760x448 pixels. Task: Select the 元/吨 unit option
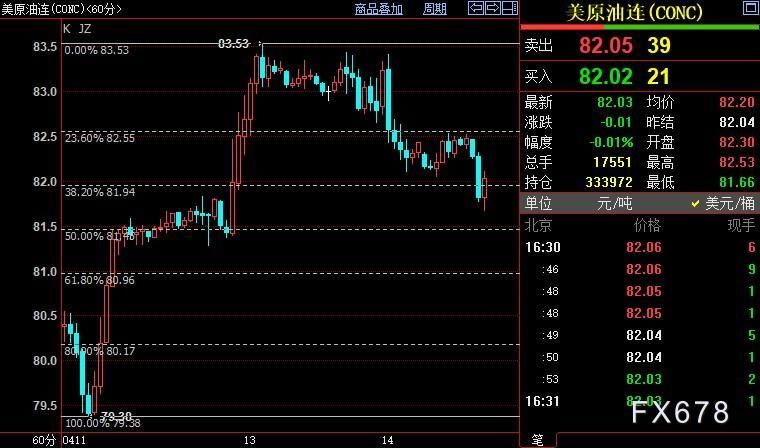click(x=614, y=204)
